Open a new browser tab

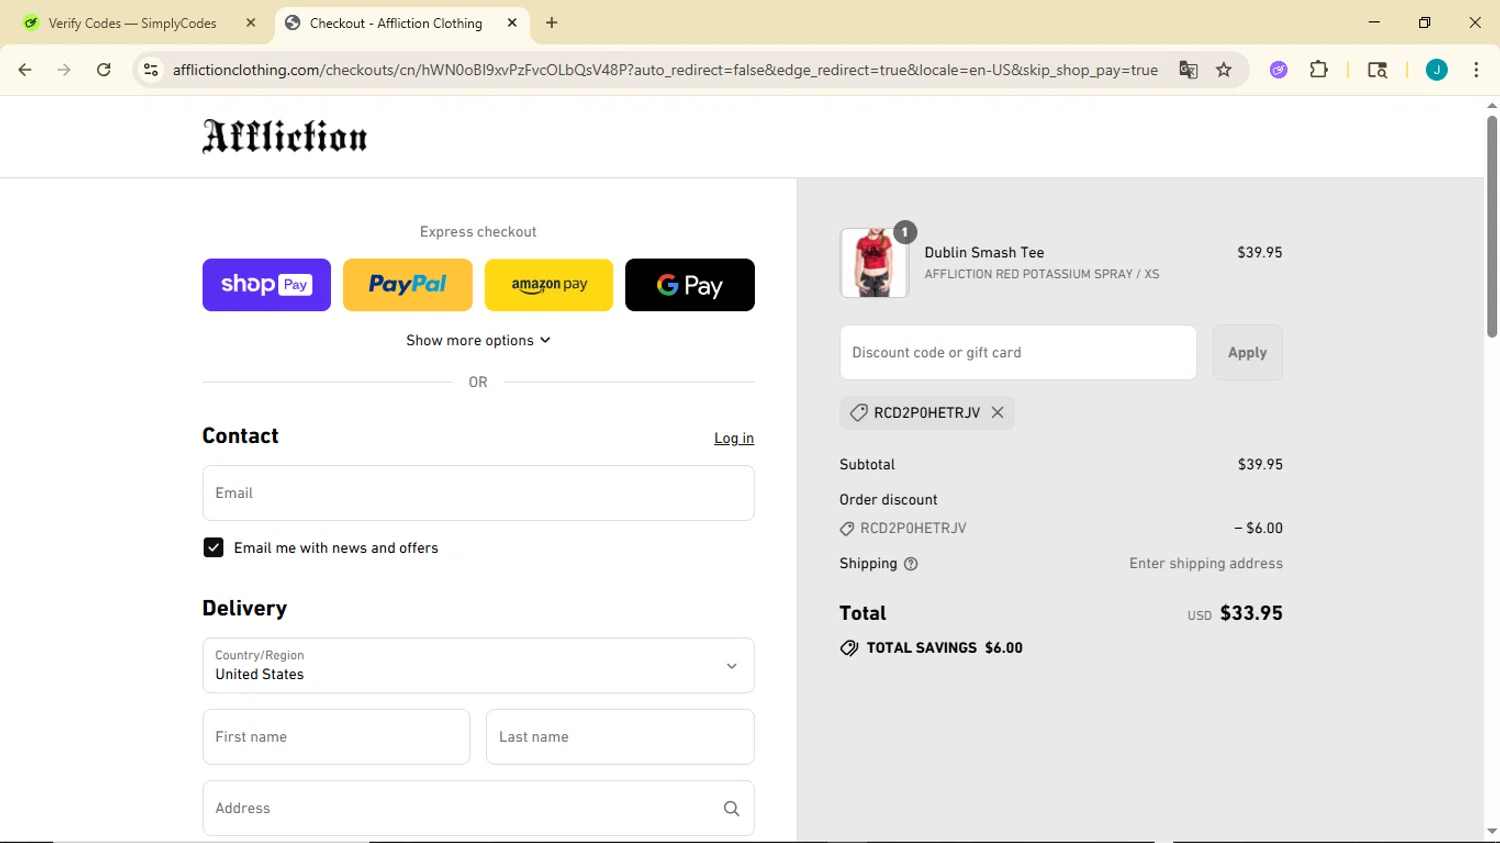(x=552, y=23)
